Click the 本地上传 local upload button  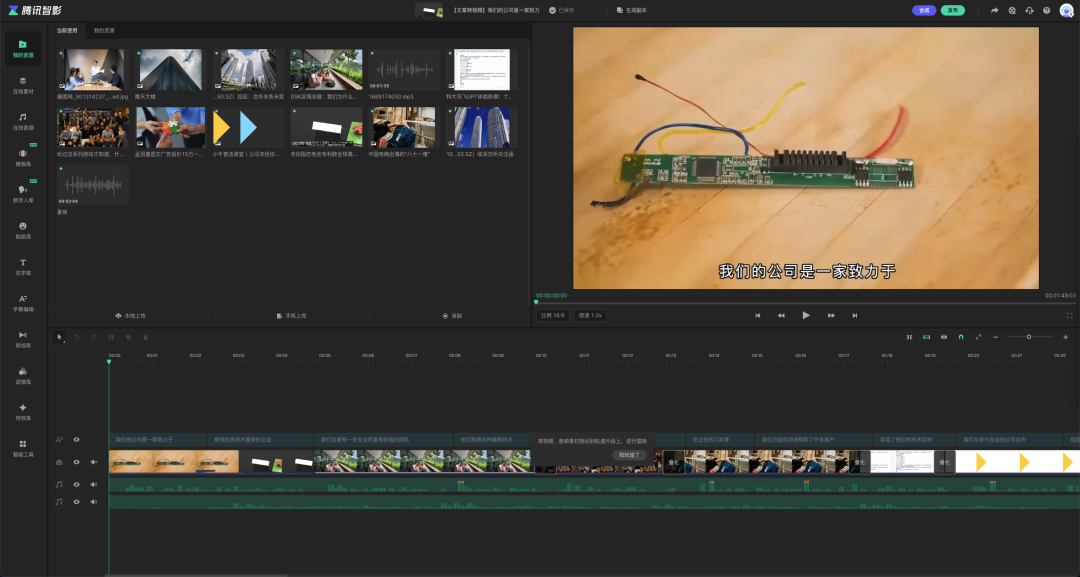131,315
